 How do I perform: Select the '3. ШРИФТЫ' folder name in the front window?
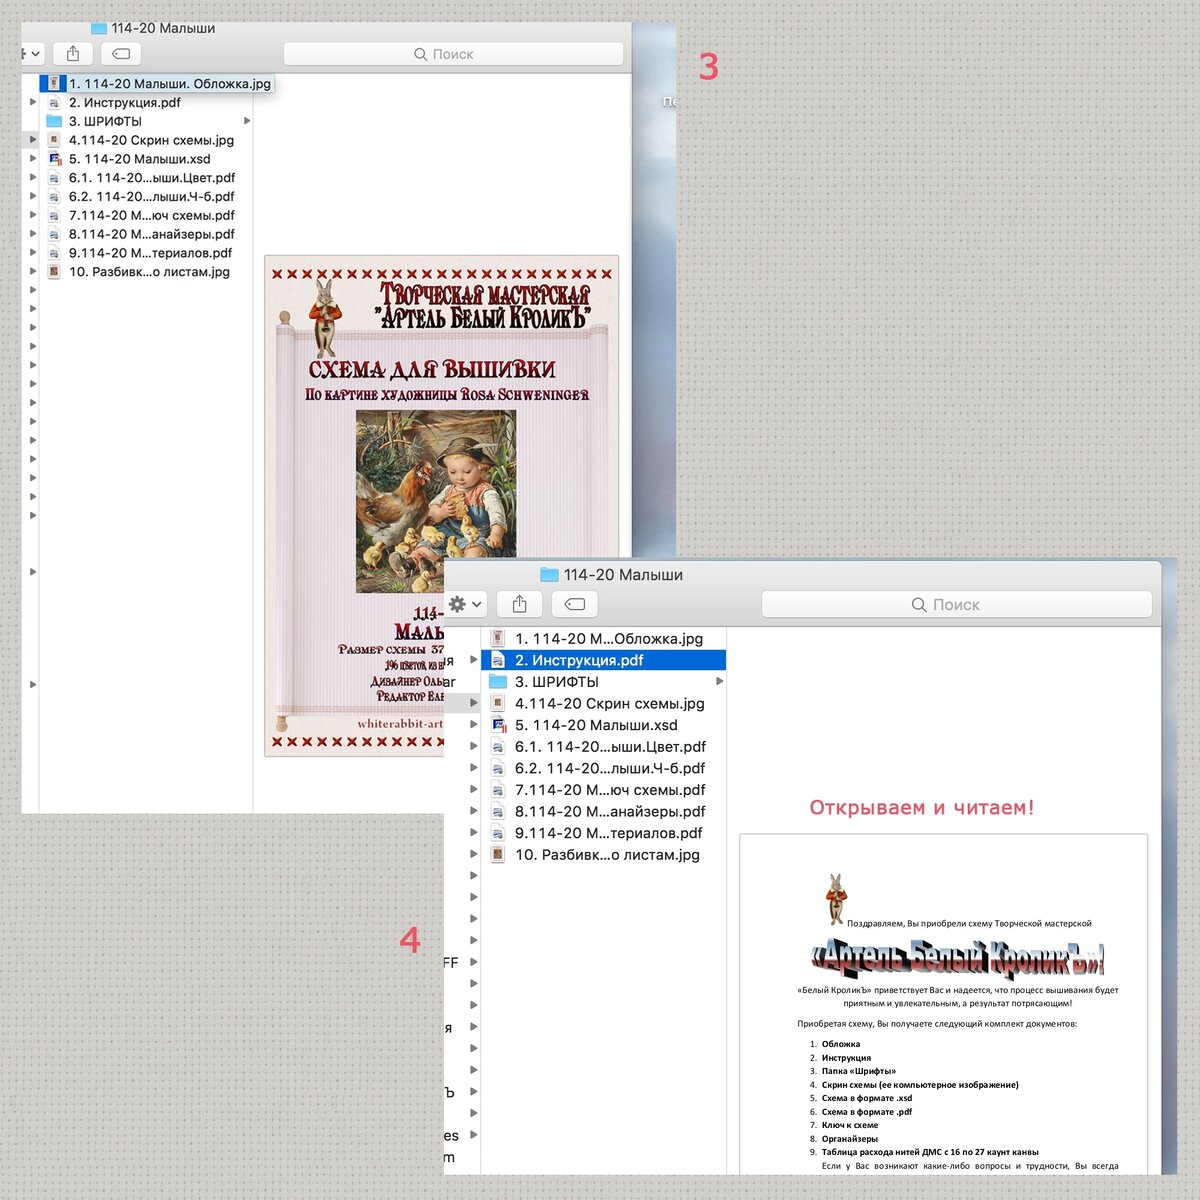(x=557, y=682)
